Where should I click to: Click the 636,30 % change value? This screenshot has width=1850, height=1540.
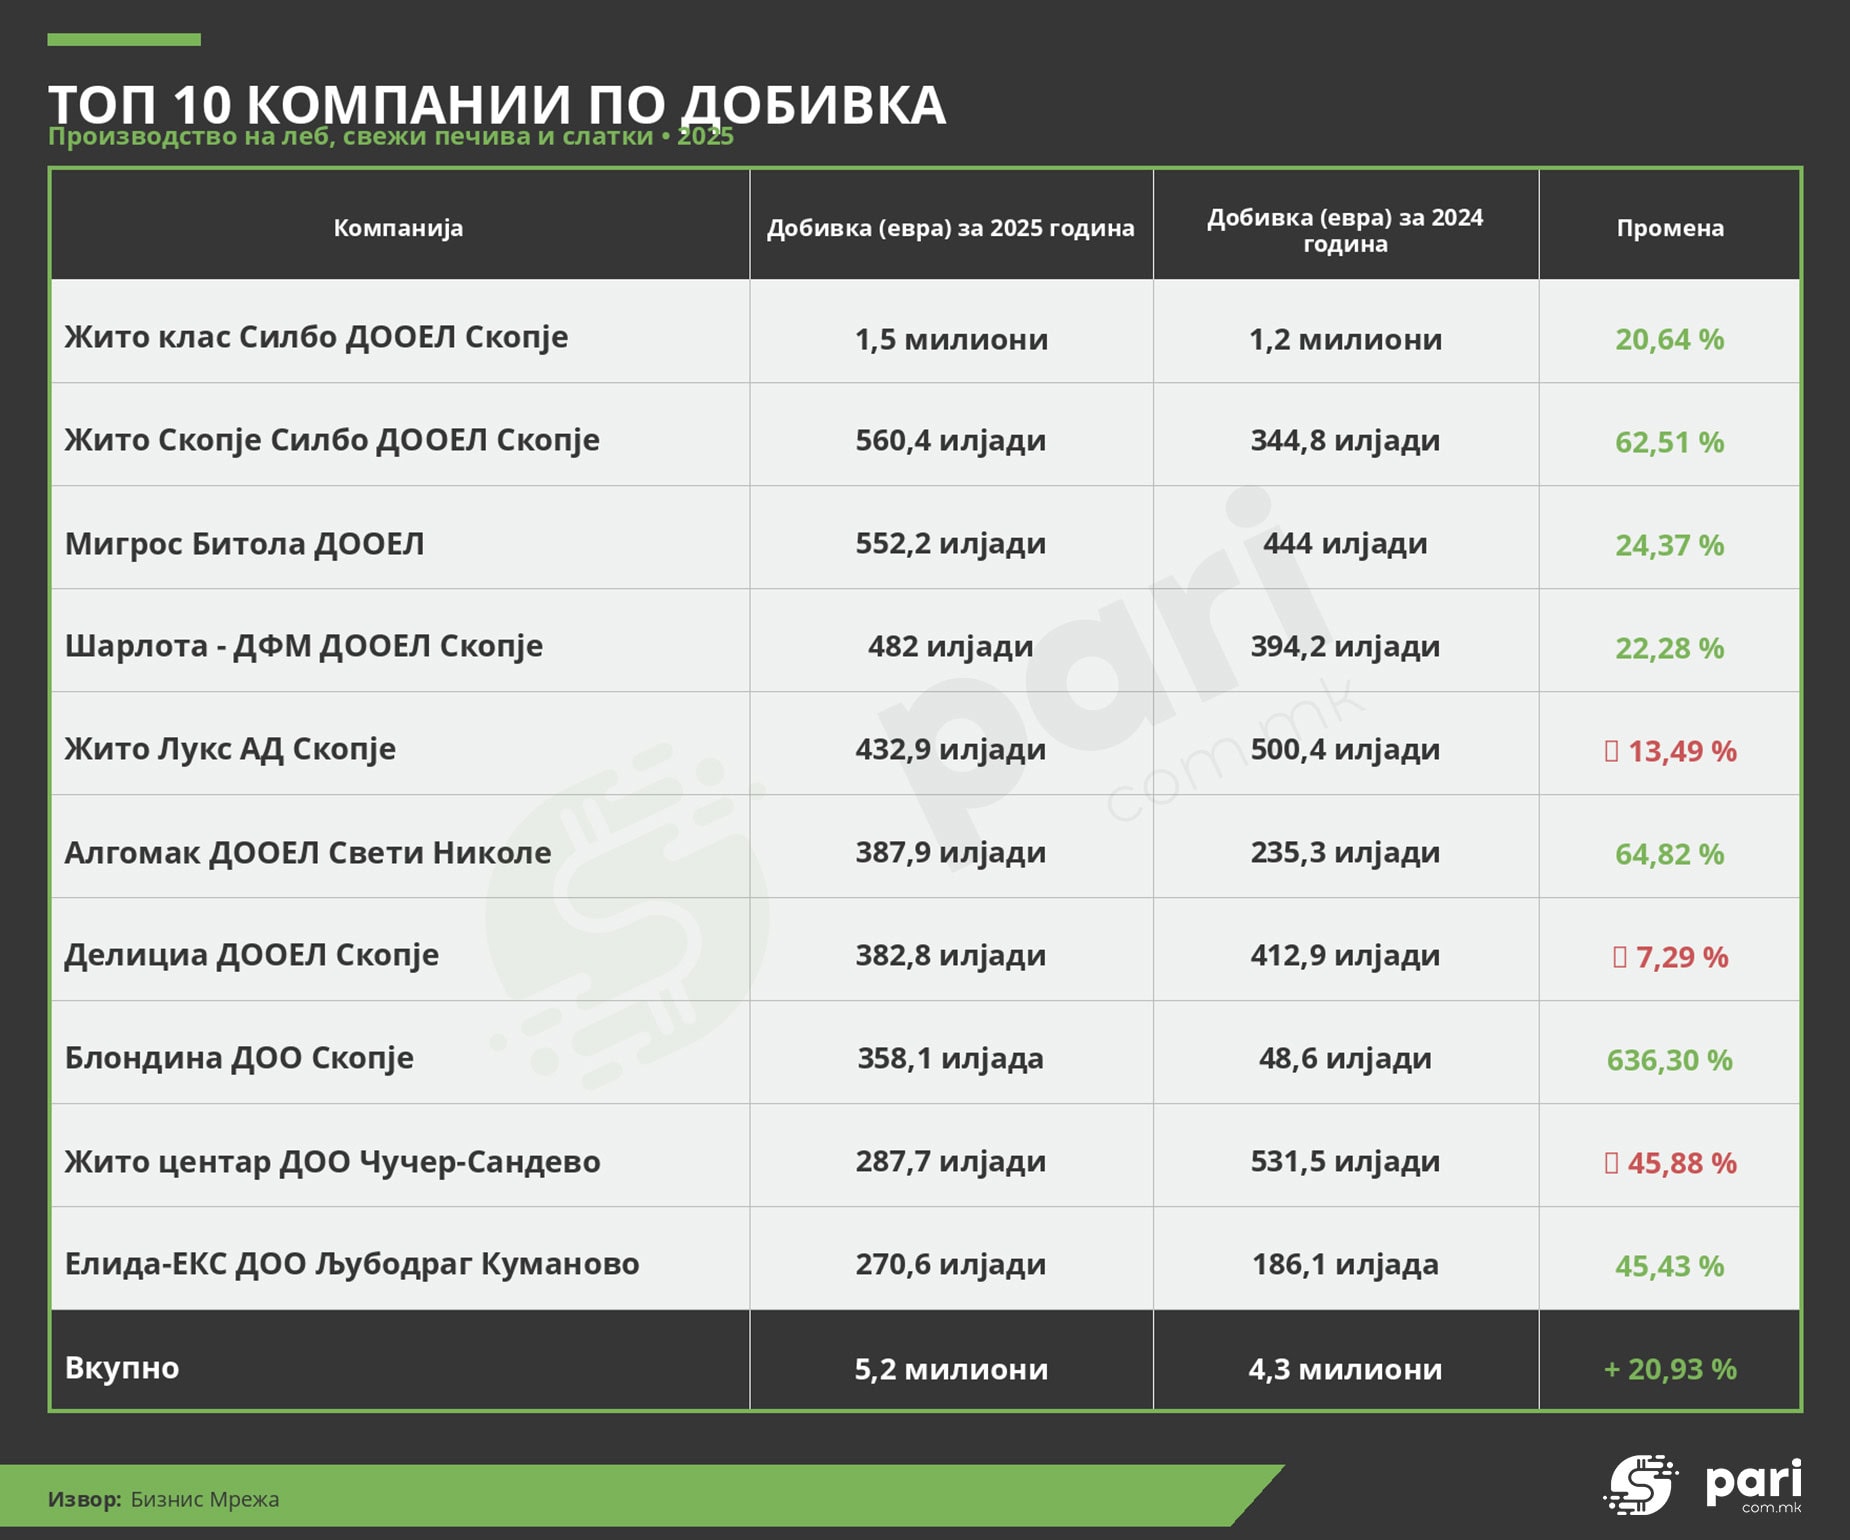point(1669,1060)
